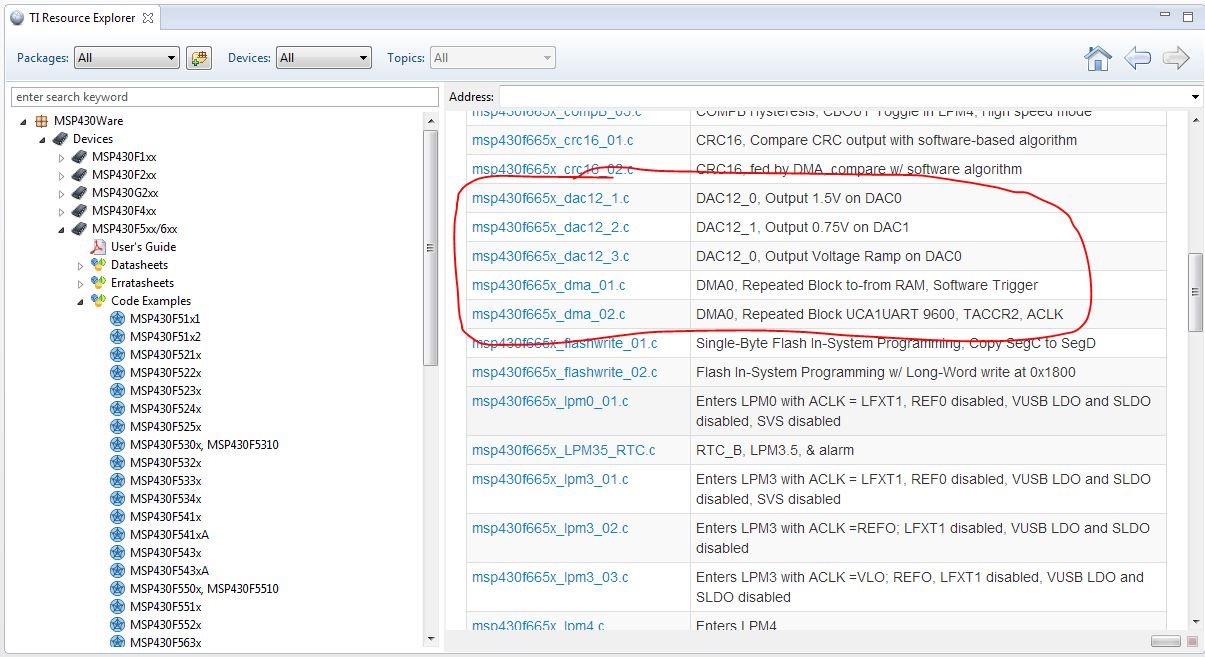Click the red stop icon in status bar
Screen dimensions: 1205x657
click(x=1192, y=641)
